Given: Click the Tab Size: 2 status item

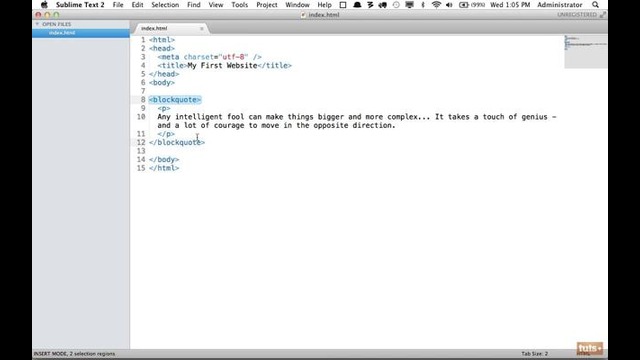Looking at the screenshot, I should pyautogui.click(x=534, y=353).
